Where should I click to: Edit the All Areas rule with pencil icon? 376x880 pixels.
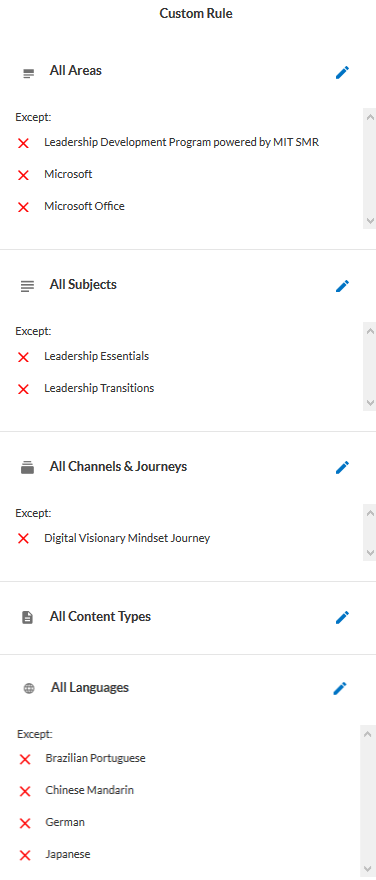342,72
